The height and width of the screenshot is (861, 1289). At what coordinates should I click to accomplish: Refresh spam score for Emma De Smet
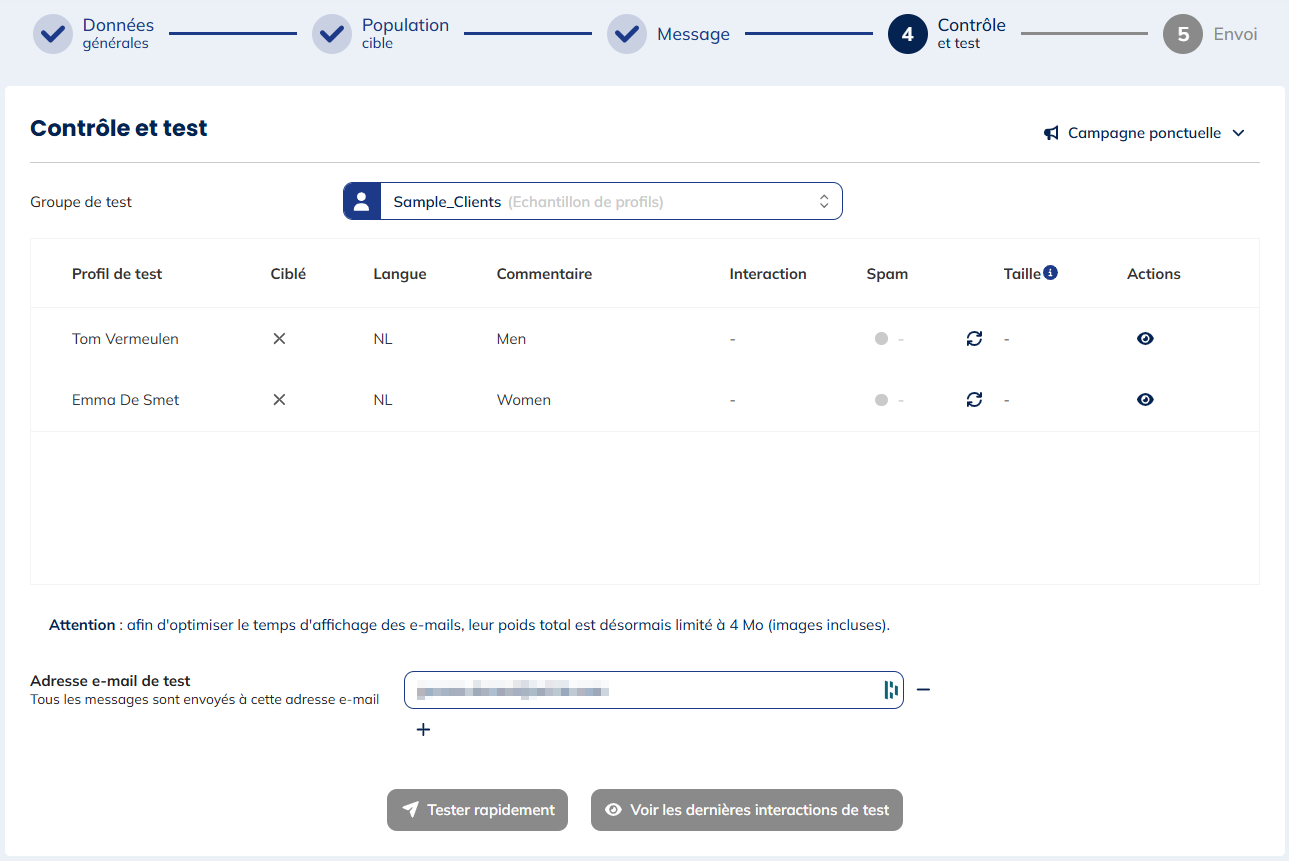tap(974, 400)
